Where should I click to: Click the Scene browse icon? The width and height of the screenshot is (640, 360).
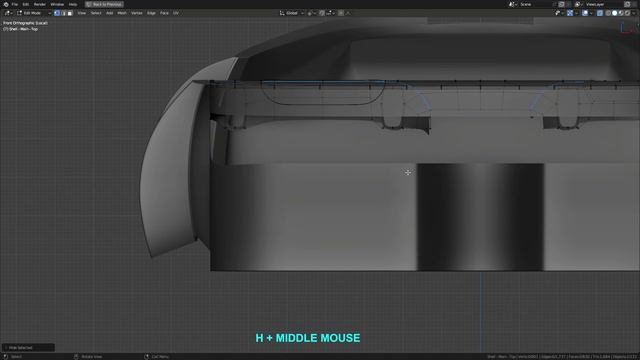513,4
